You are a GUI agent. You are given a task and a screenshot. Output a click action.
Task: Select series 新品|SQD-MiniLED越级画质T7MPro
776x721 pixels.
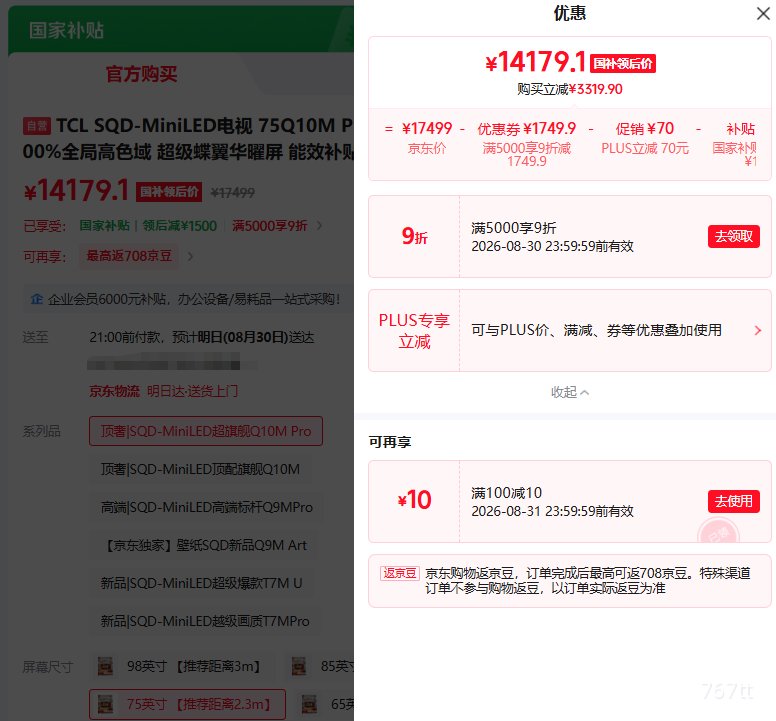click(205, 622)
